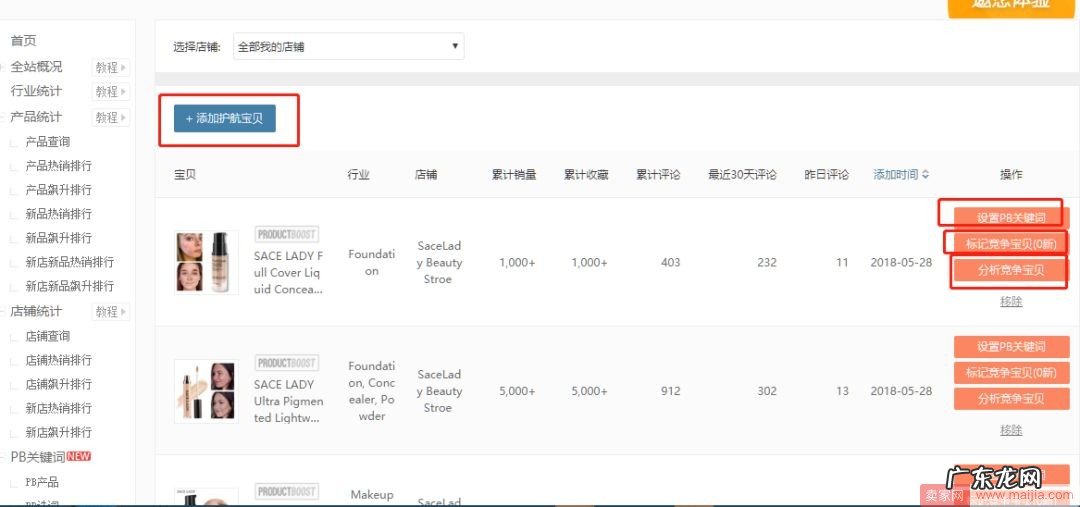Sort by the 添加时间 column arrow icon
The image size is (1080, 507).
[925, 175]
